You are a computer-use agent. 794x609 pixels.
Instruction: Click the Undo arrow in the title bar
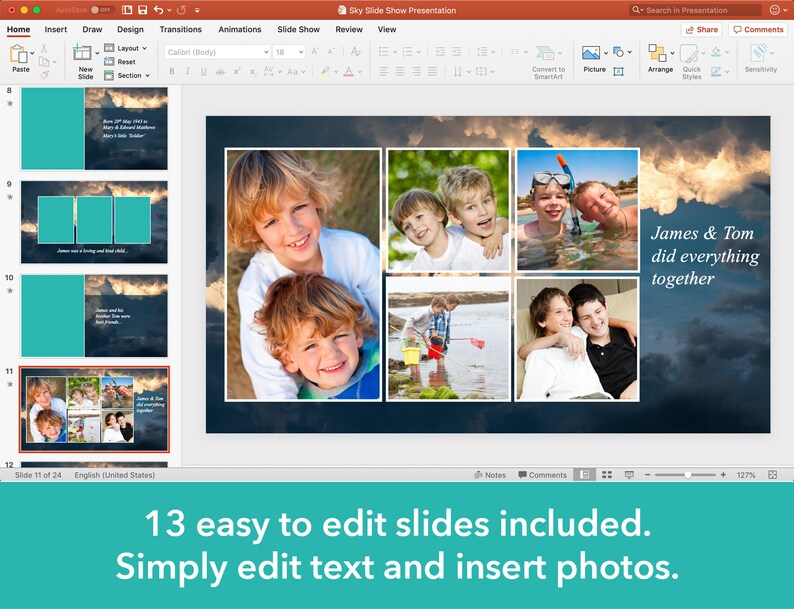[158, 10]
